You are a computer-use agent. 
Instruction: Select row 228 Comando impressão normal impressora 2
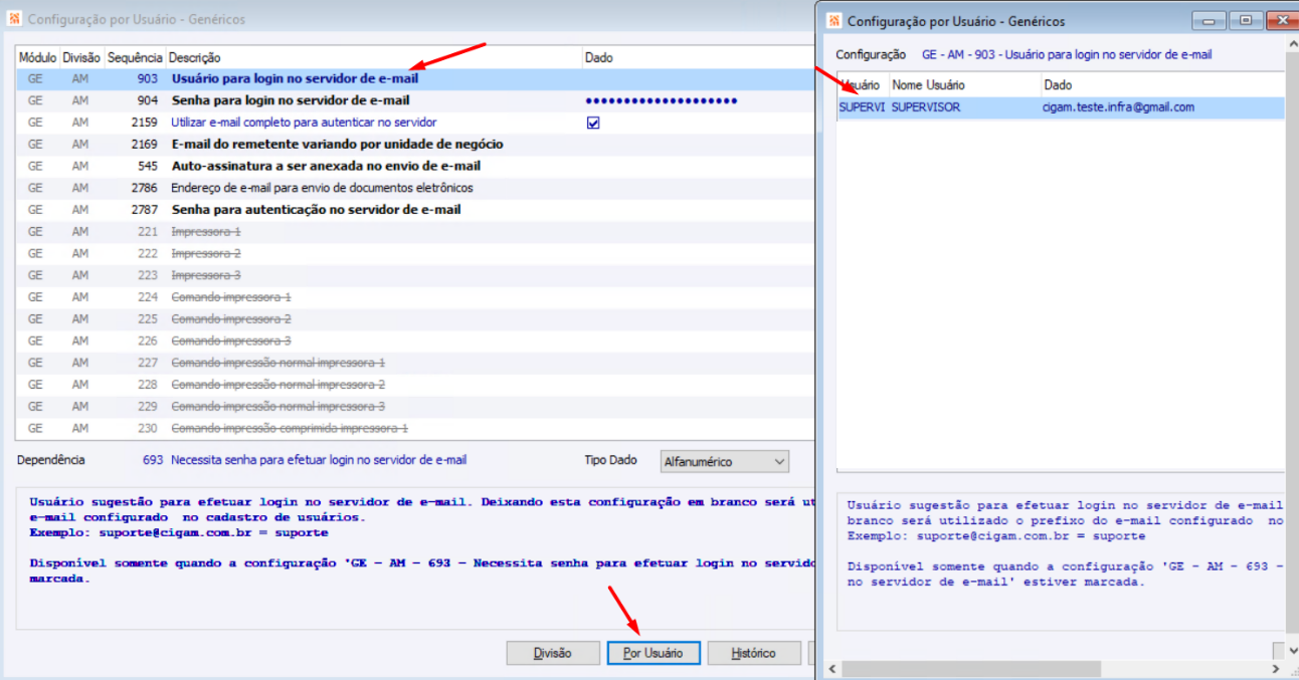[x=416, y=385]
